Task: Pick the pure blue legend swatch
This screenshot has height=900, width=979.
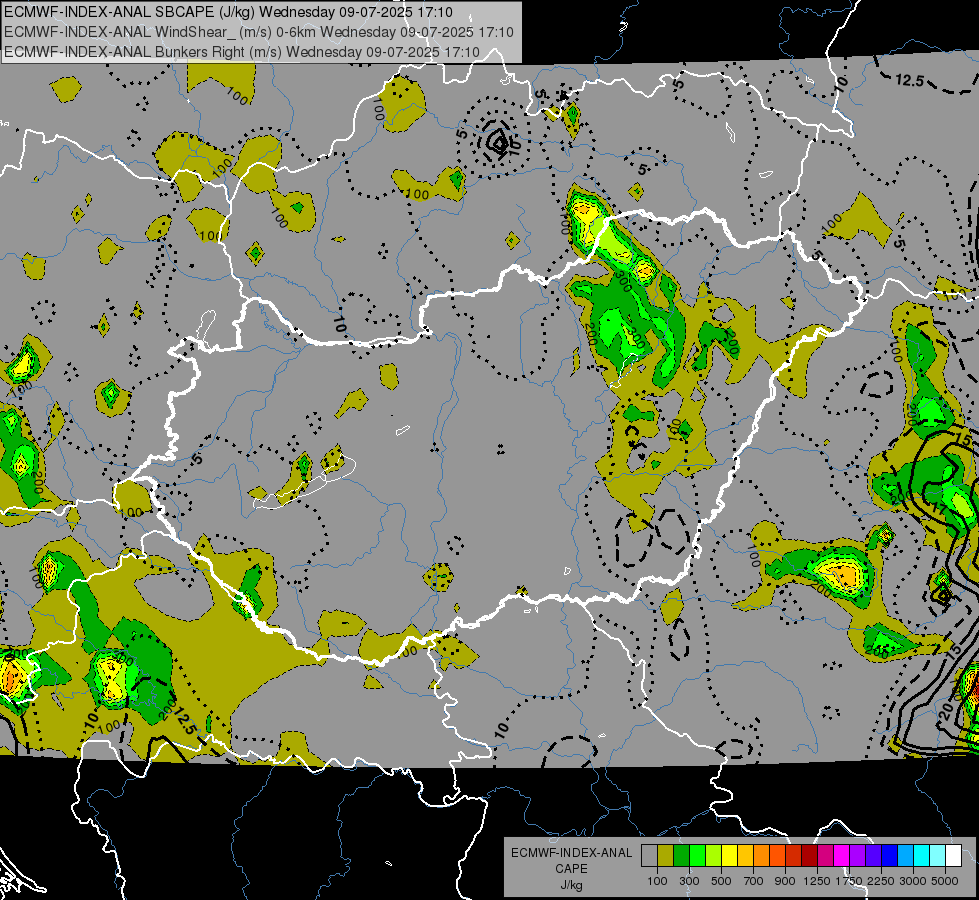Action: pos(890,856)
